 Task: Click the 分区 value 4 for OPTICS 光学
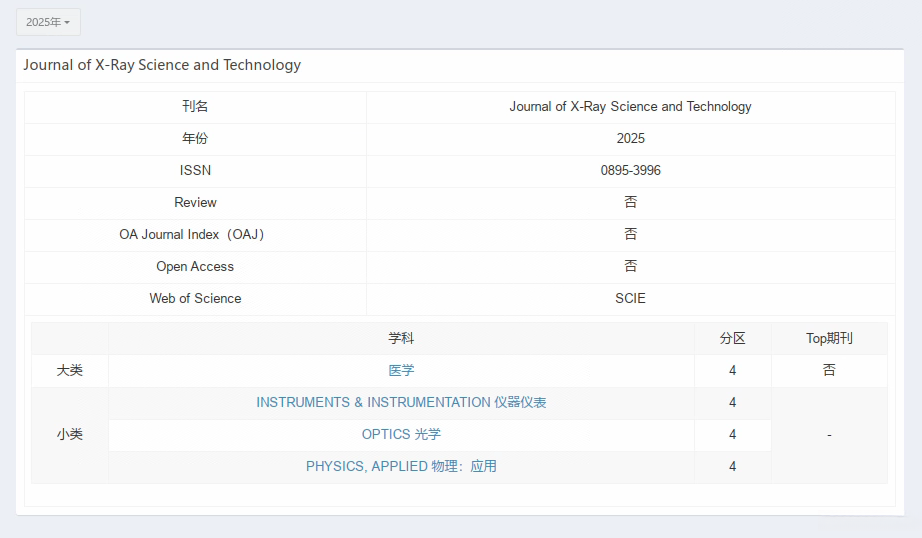click(733, 435)
